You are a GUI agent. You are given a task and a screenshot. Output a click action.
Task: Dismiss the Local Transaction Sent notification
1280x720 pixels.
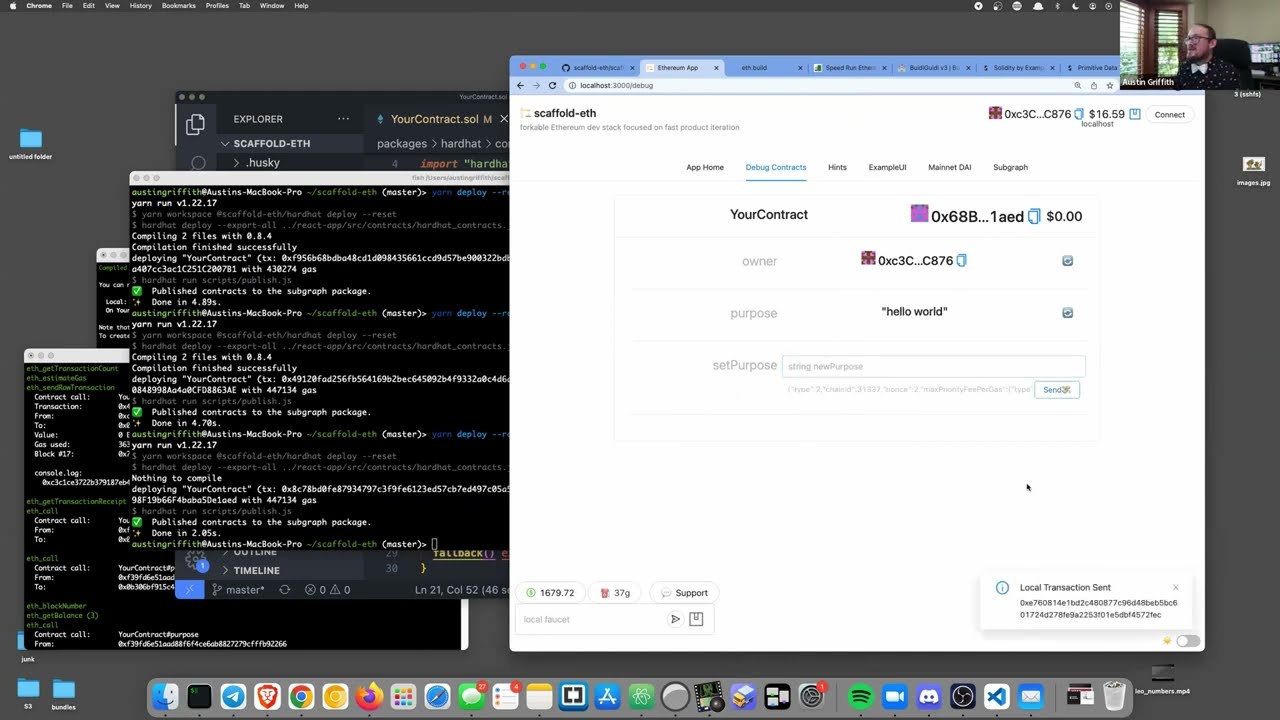[x=1175, y=587]
